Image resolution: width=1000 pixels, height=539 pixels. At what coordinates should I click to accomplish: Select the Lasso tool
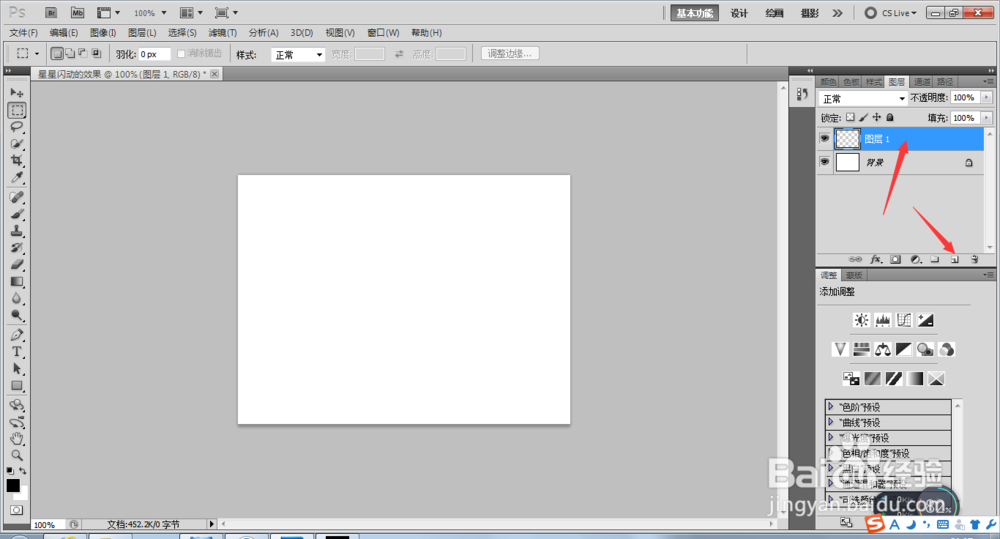point(17,127)
